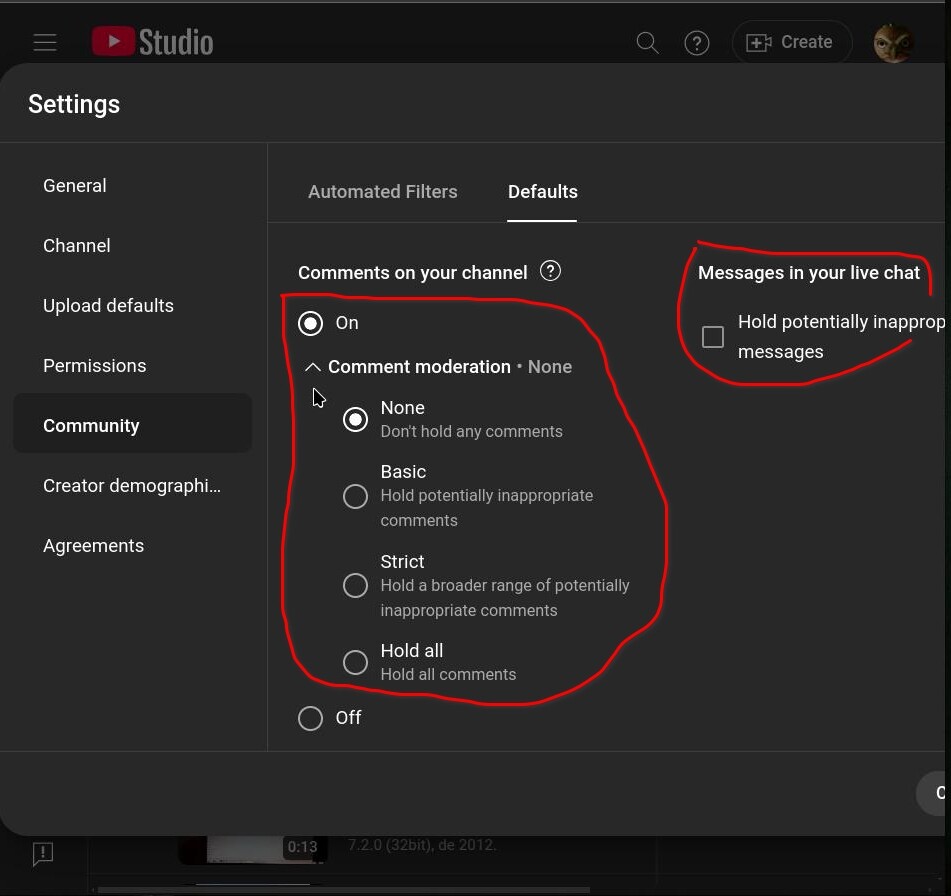Turn comments Off on your channel

click(311, 718)
